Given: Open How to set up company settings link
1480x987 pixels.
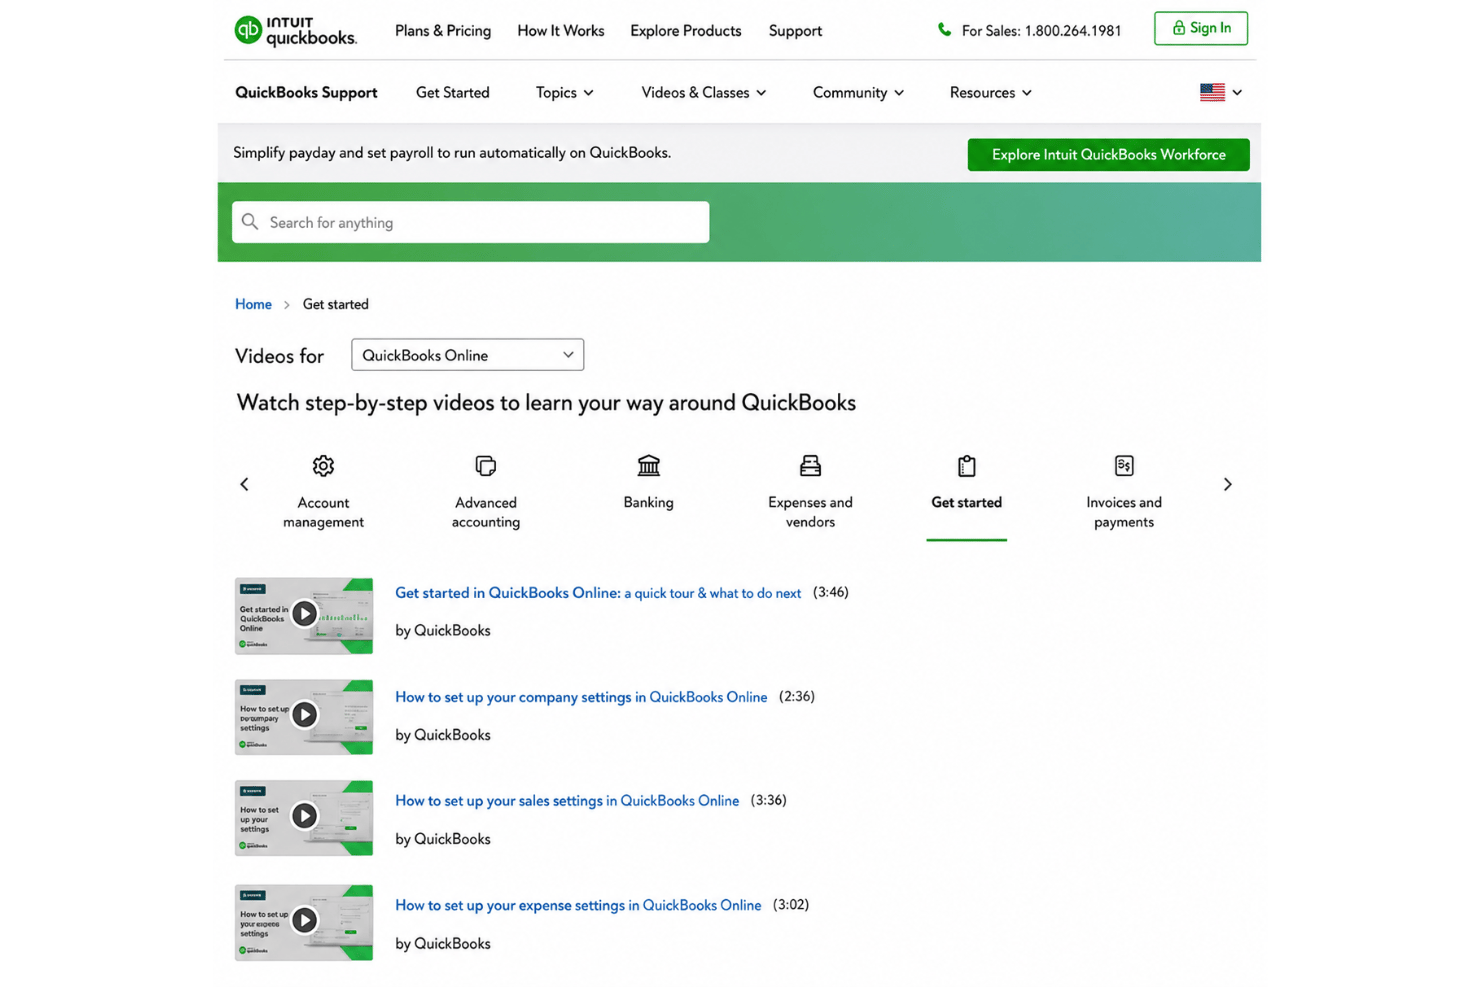Looking at the screenshot, I should point(581,697).
